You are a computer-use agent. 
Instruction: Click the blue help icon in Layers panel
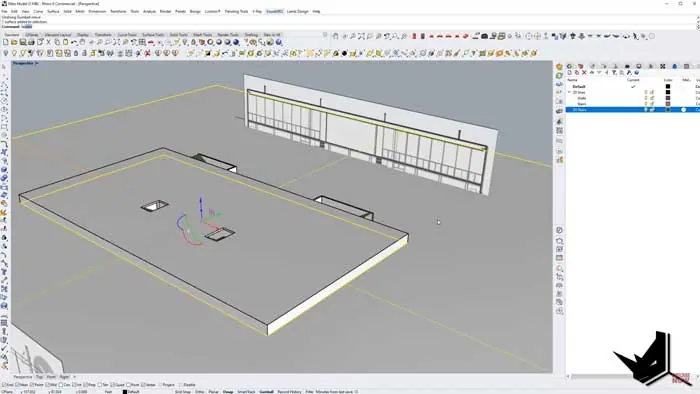click(x=637, y=72)
